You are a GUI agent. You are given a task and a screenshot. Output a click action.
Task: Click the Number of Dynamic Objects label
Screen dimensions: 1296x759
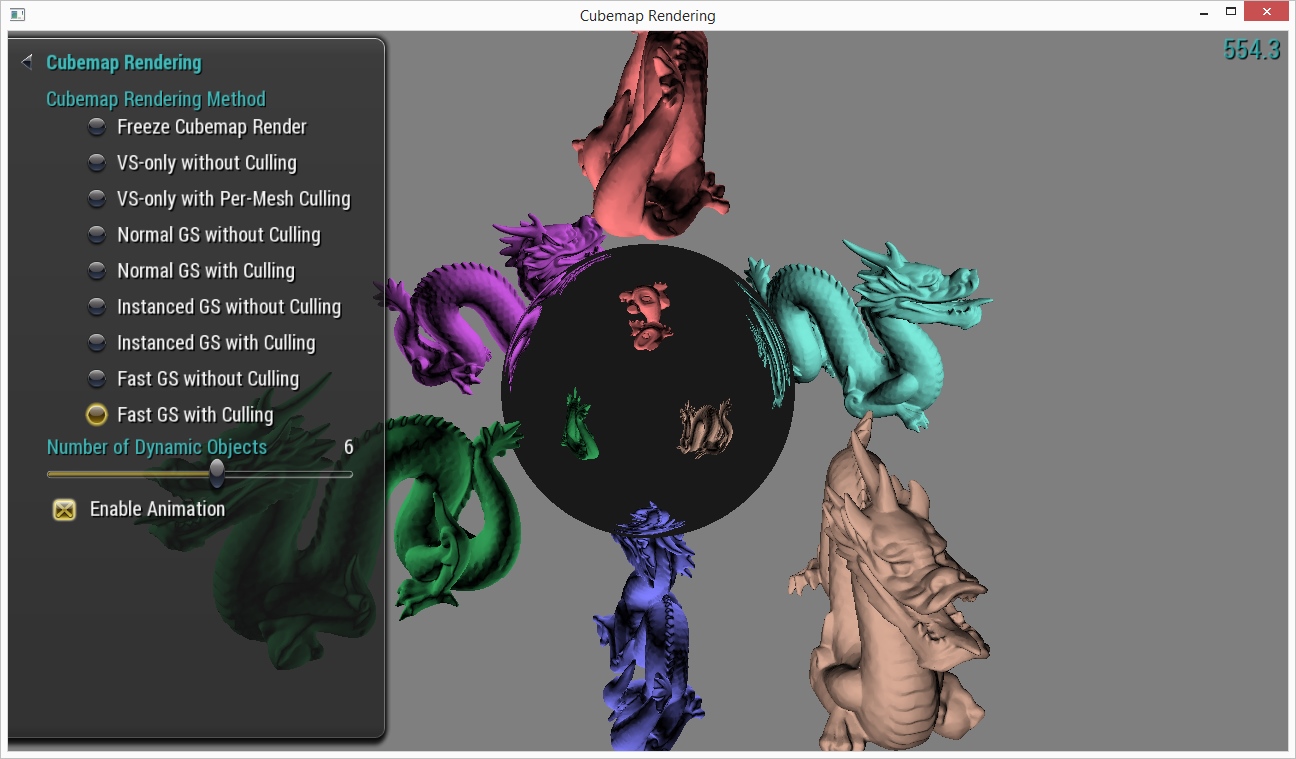coord(157,447)
